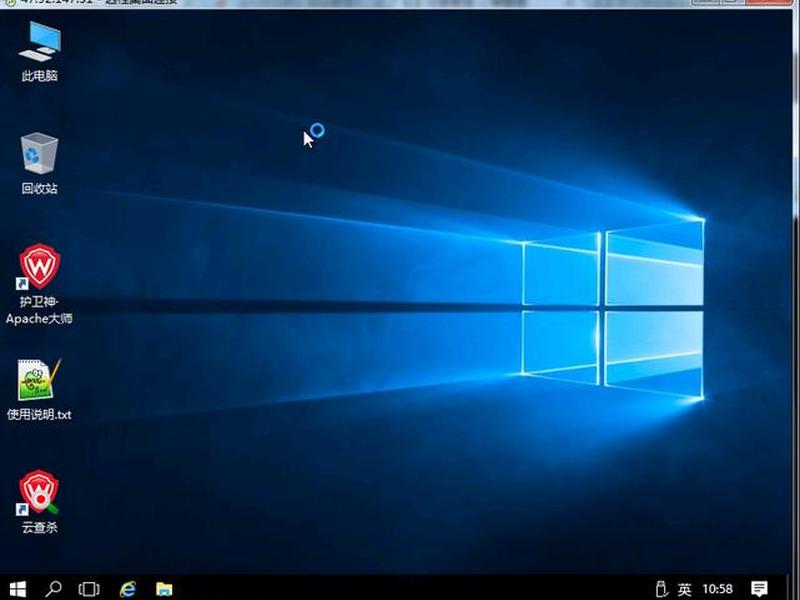Click the USB device tray icon
The height and width of the screenshot is (600, 800).
661,589
